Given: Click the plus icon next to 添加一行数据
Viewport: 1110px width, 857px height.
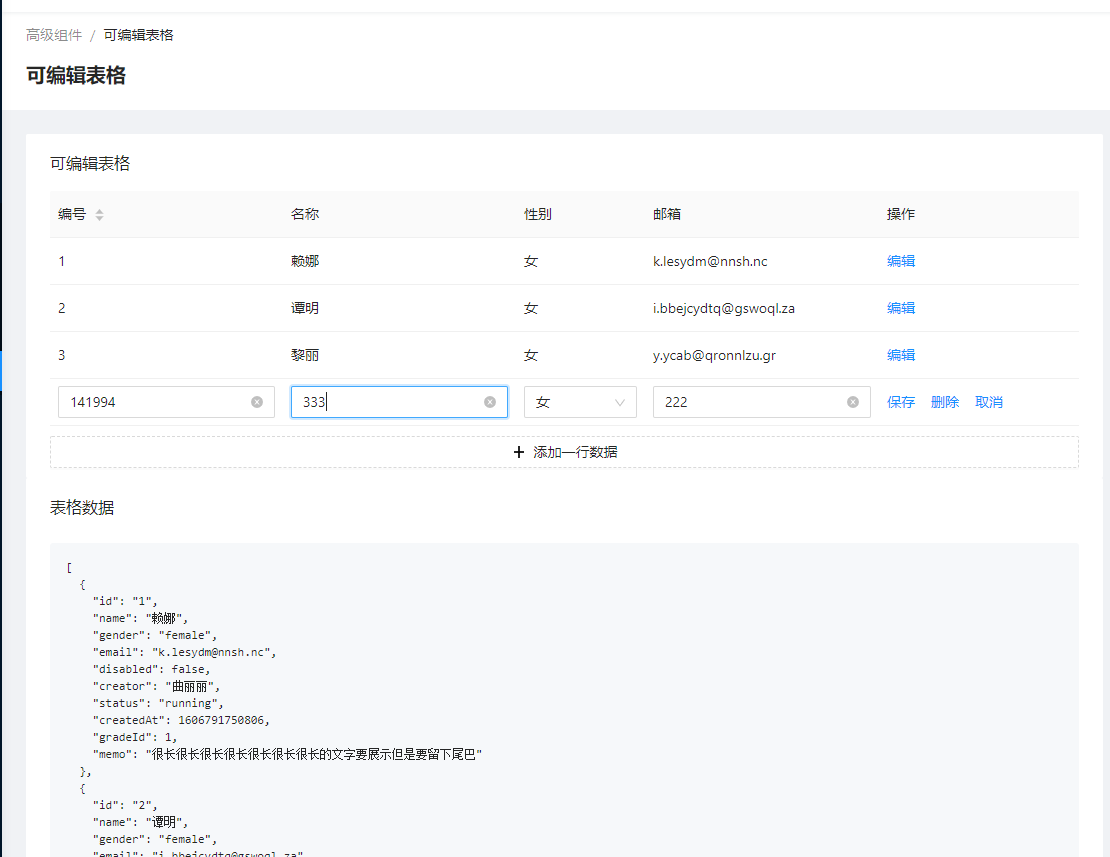Looking at the screenshot, I should click(x=518, y=451).
